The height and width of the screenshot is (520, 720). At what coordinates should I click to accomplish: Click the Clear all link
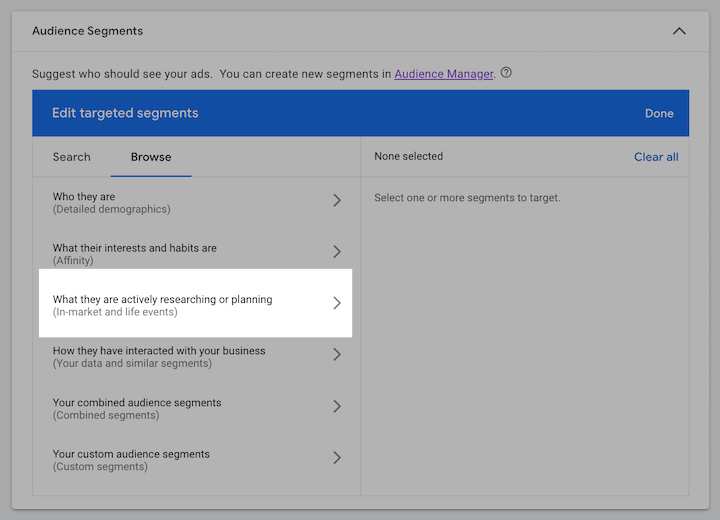click(656, 157)
